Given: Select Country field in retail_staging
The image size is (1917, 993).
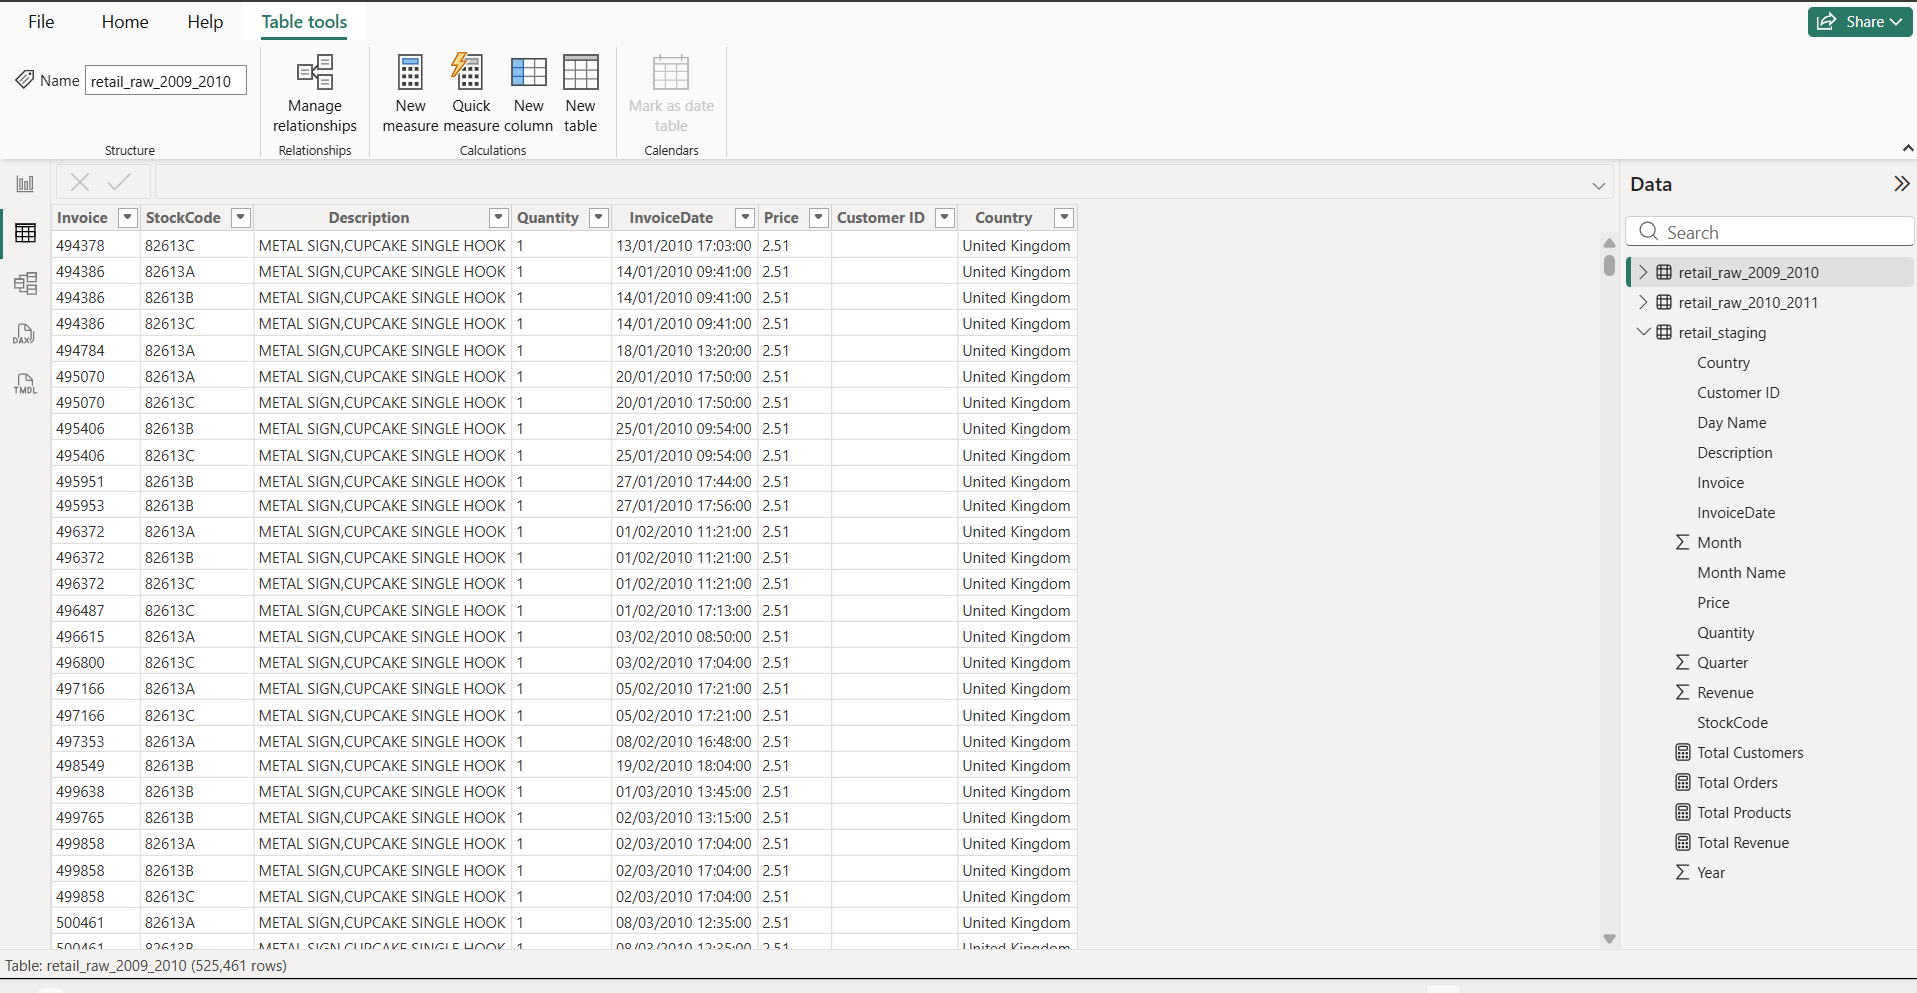Looking at the screenshot, I should (x=1723, y=363).
